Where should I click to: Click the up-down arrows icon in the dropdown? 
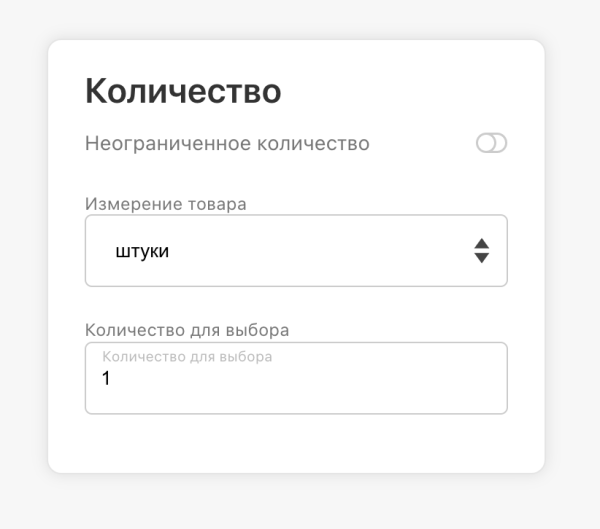coord(481,251)
